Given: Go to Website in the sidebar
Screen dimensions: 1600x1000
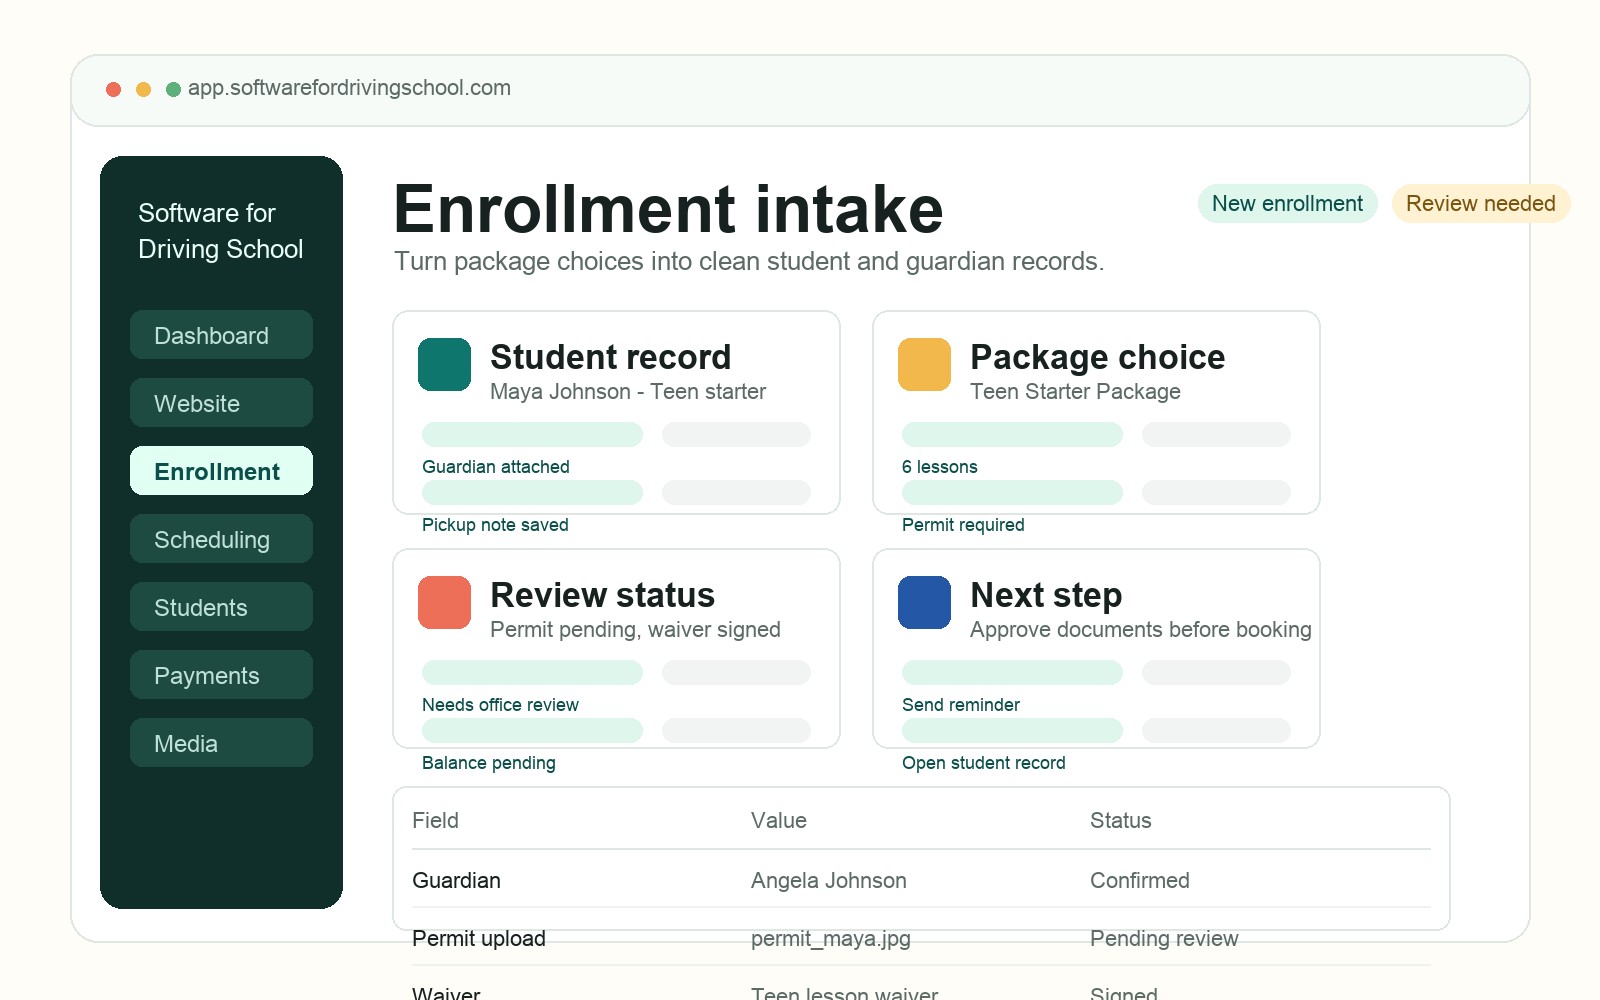Looking at the screenshot, I should [221, 403].
